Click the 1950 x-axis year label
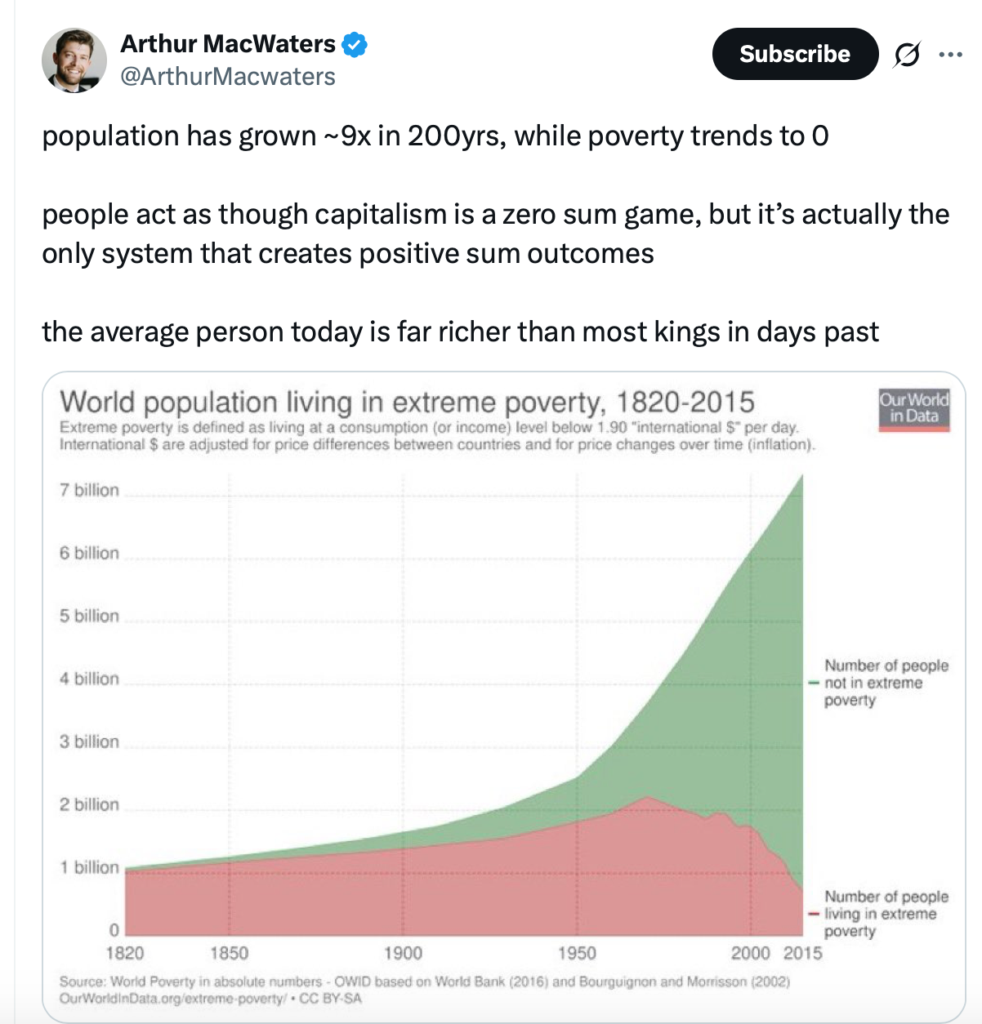 coord(577,953)
